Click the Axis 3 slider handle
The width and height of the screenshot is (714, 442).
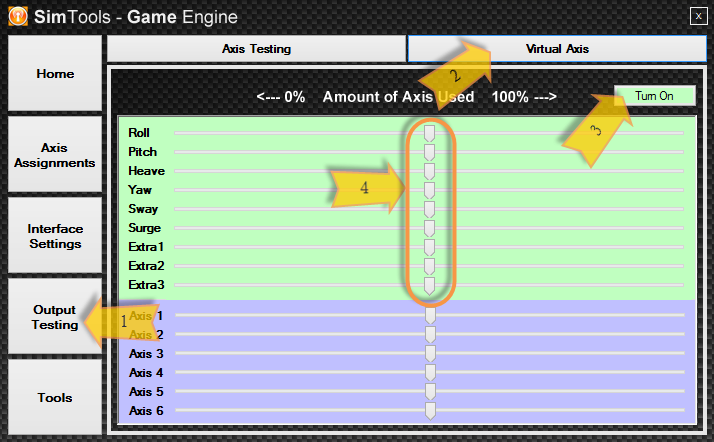coord(430,354)
